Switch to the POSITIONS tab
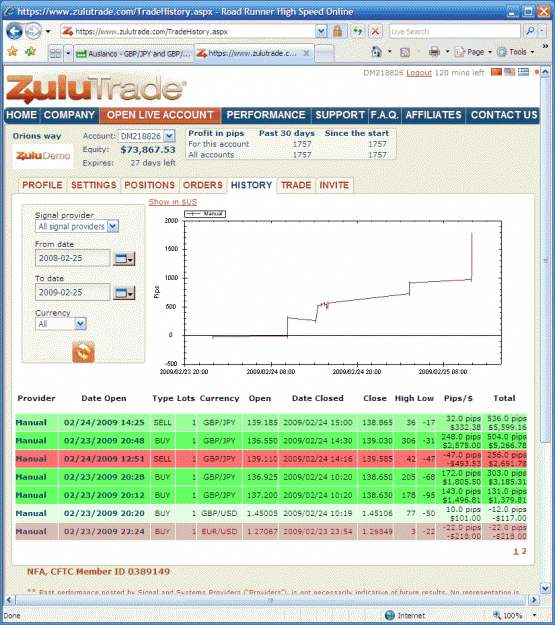The image size is (555, 625). click(150, 185)
